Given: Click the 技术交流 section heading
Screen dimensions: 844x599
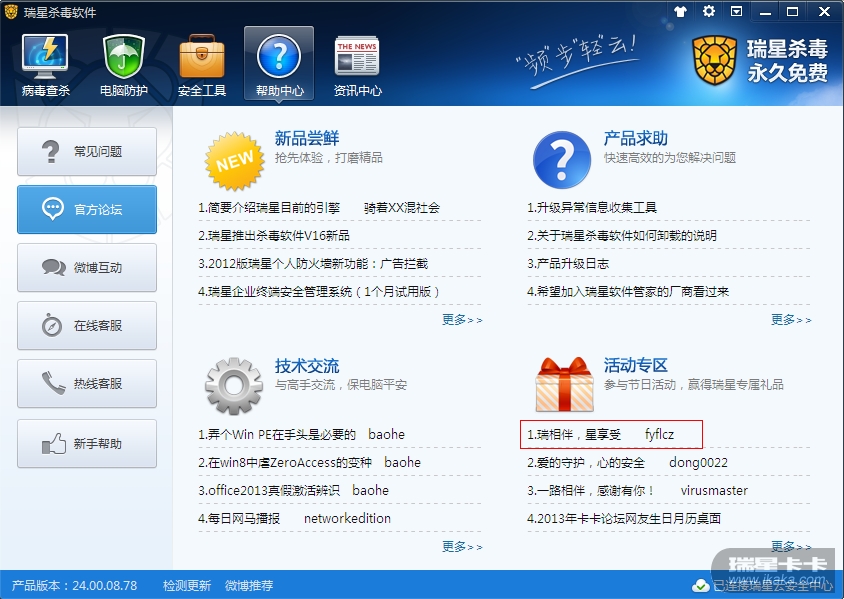Looking at the screenshot, I should tap(307, 366).
